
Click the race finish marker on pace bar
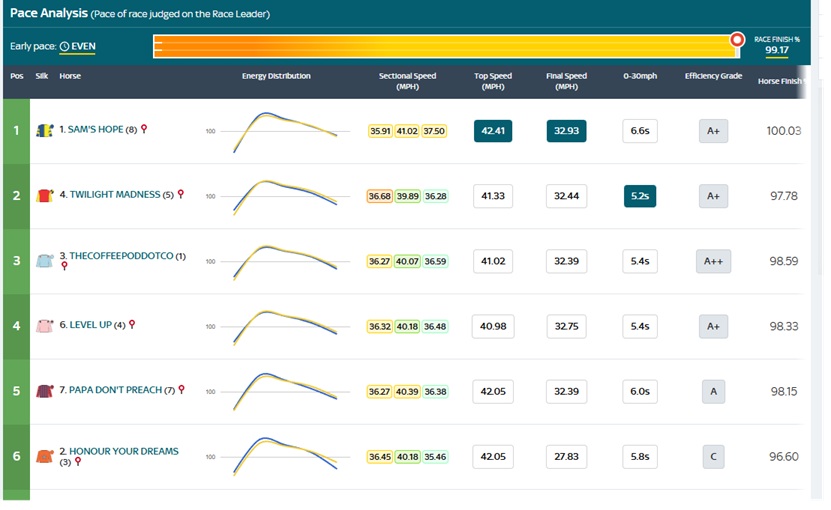click(x=737, y=40)
